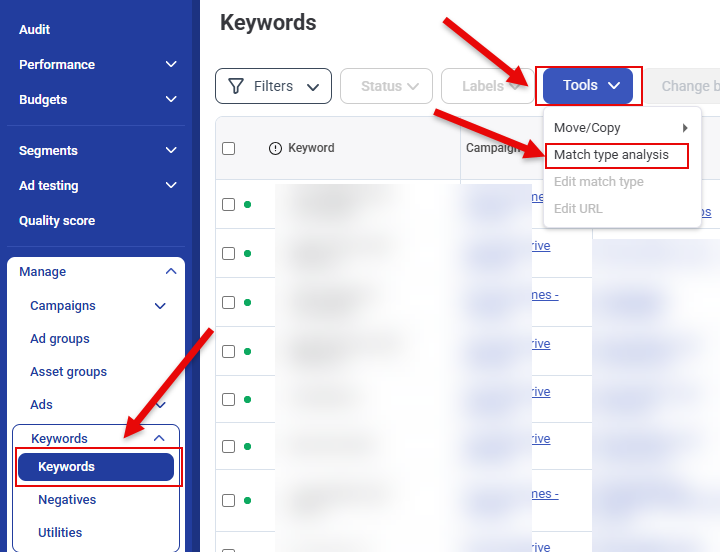Toggle the select-all checkbox in table header
Image resolution: width=720 pixels, height=552 pixels.
click(x=228, y=148)
